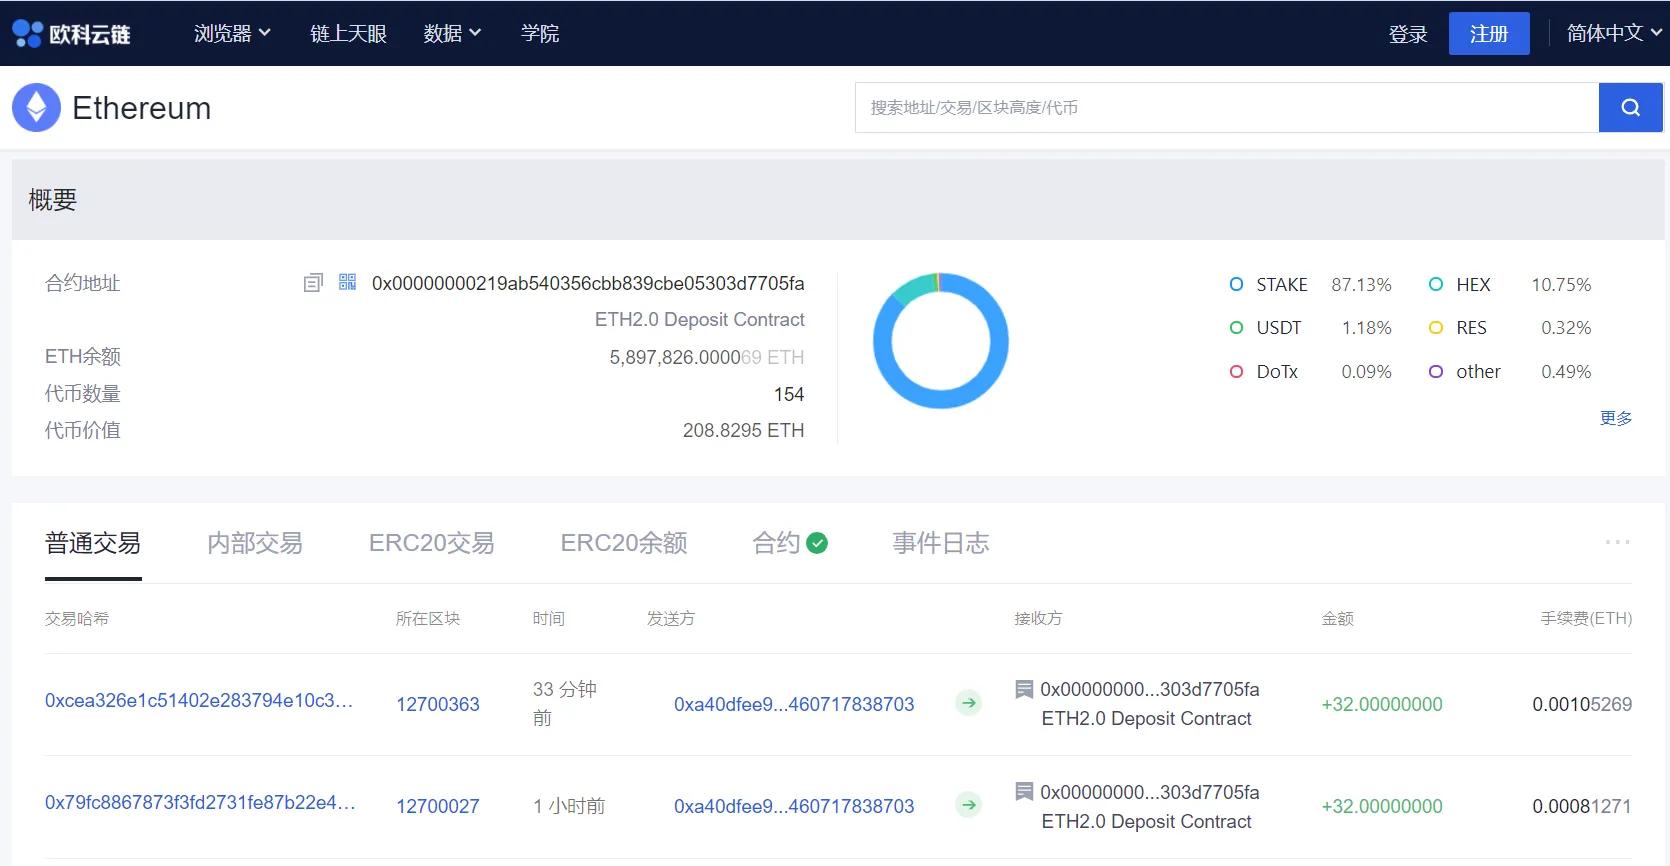Image resolution: width=1670 pixels, height=866 pixels.
Task: Click the DoTx legend color marker
Action: pos(1236,371)
